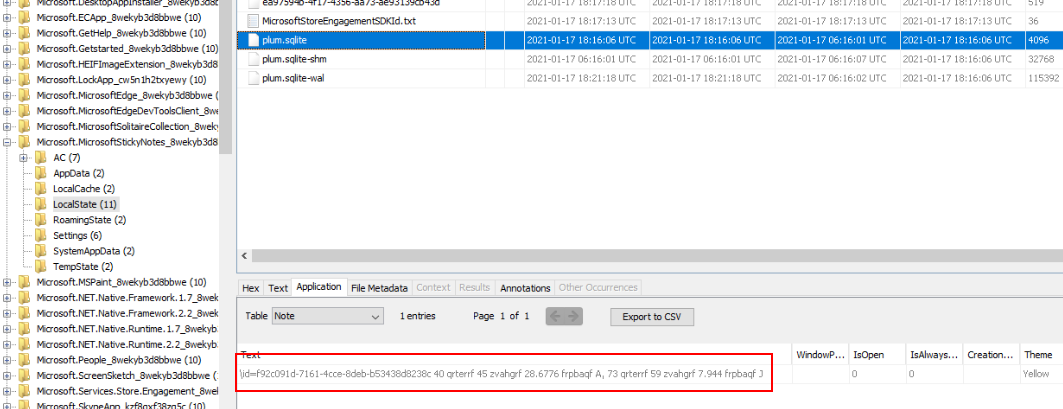Select the plum.sqlite-wal file name
Screen dimensions: 1063x409
point(294,79)
